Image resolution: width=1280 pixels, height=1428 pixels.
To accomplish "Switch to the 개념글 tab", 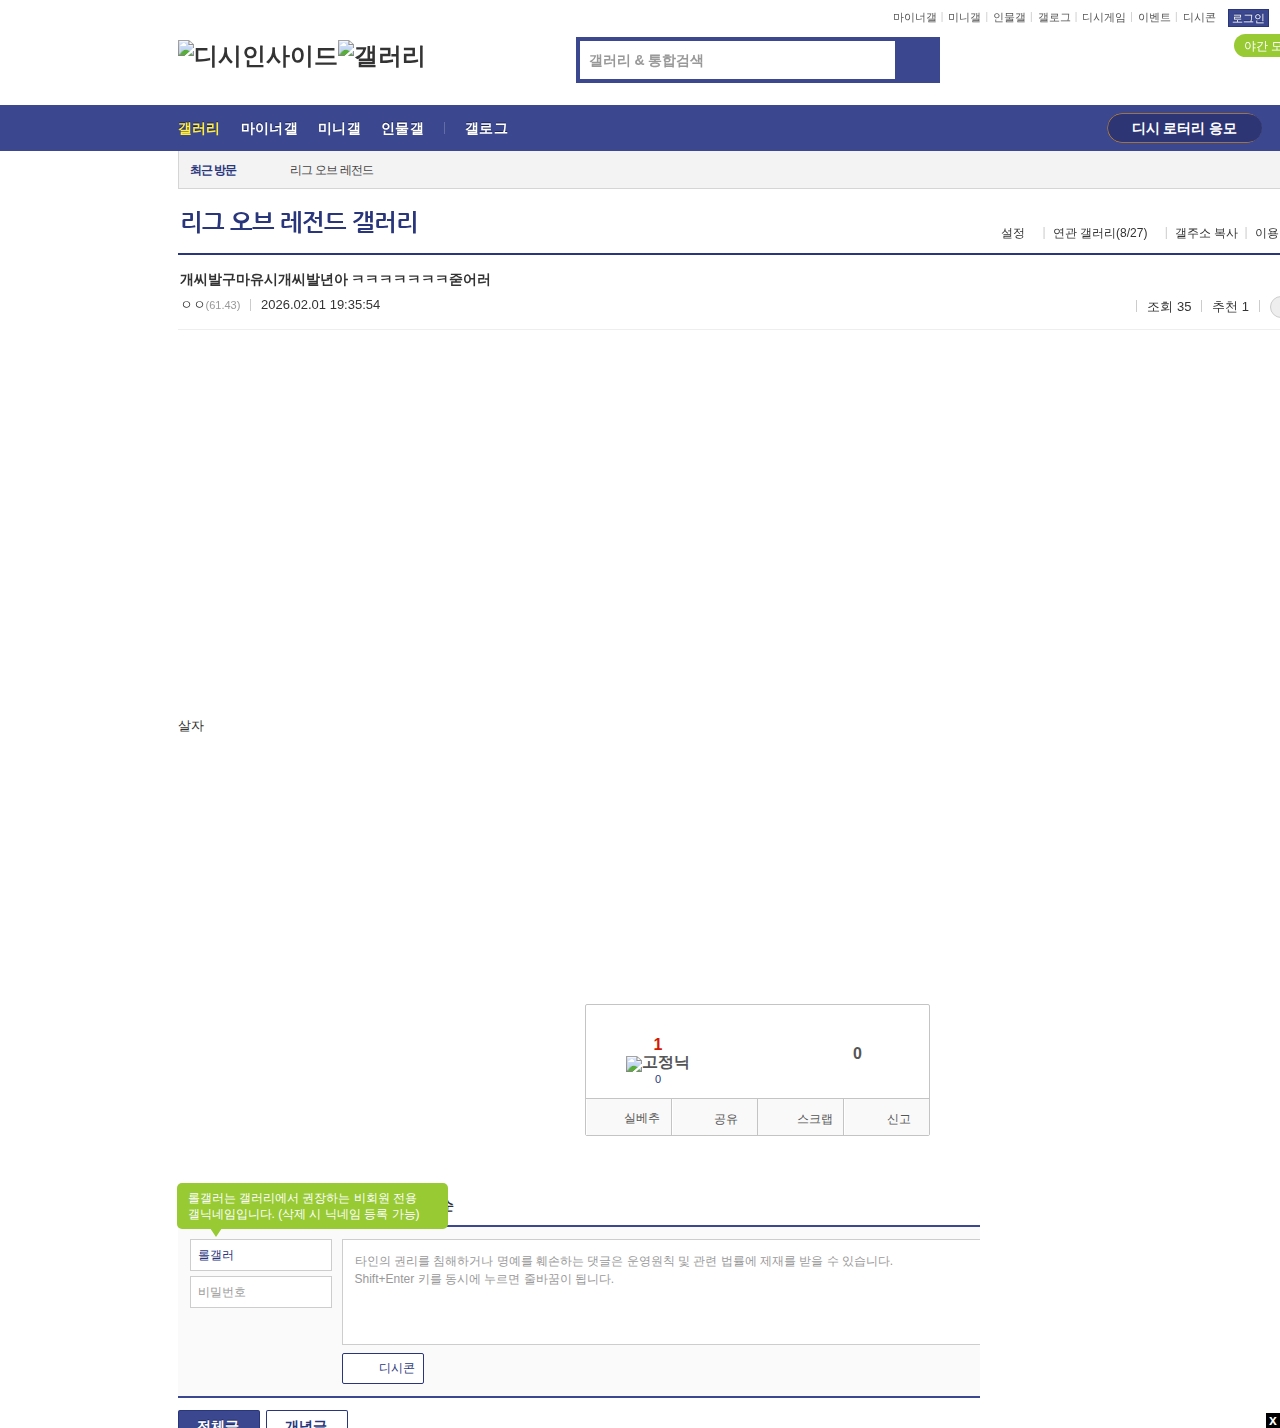I will tap(307, 1420).
